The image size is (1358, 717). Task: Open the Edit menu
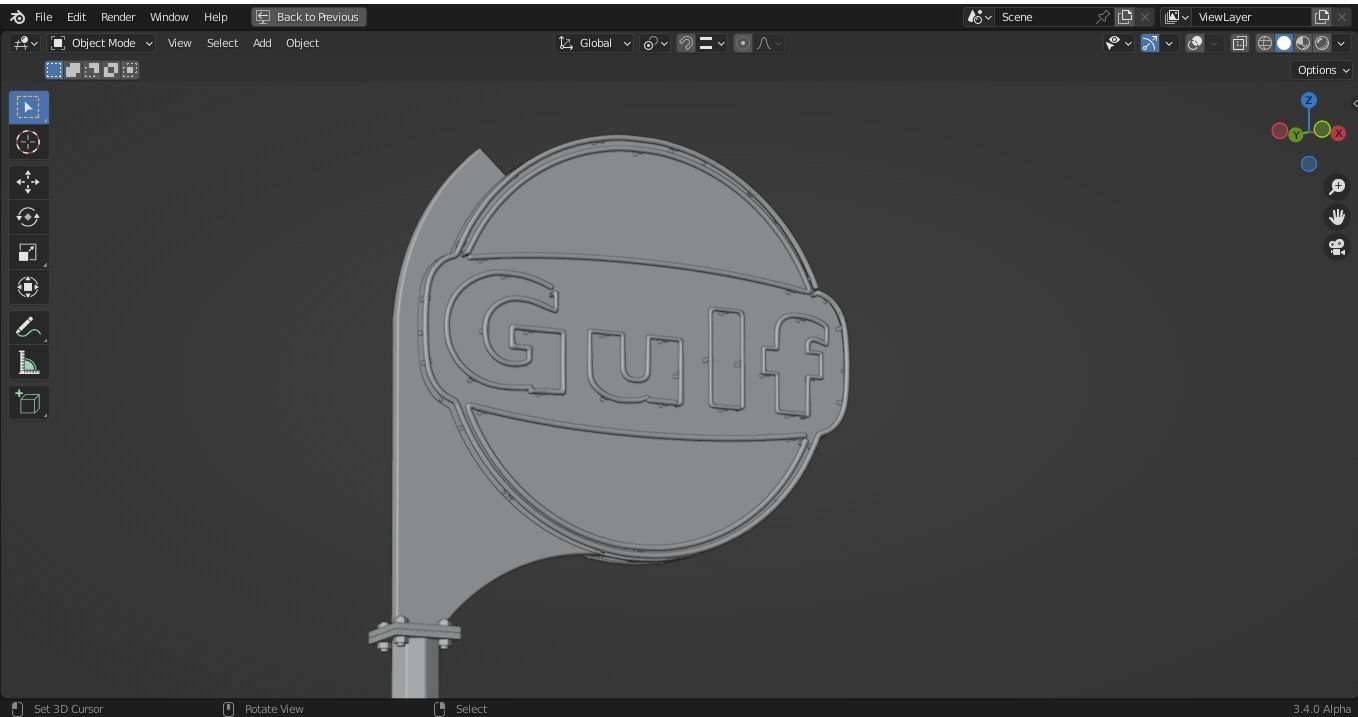tap(76, 17)
